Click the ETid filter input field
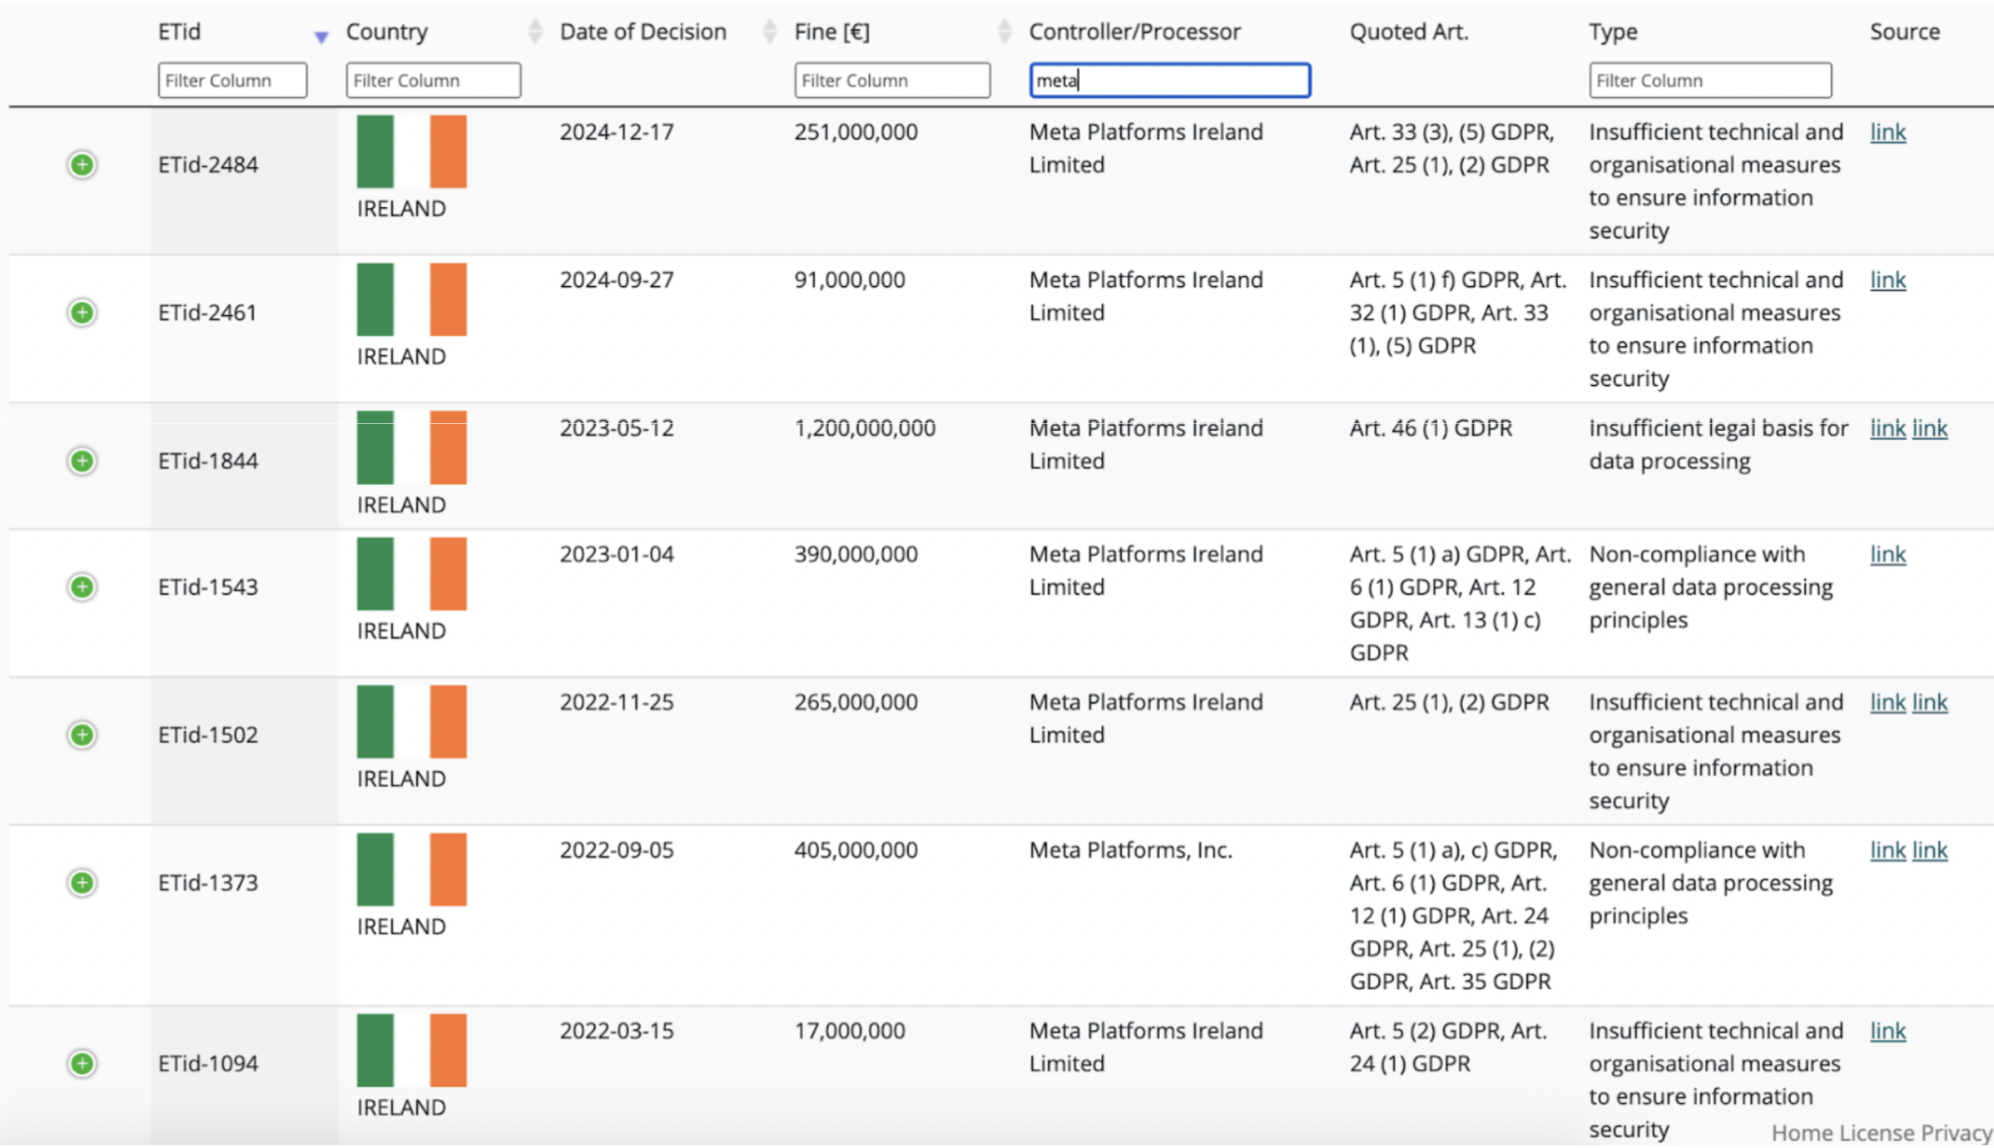This screenshot has height=1148, width=1994. [232, 80]
